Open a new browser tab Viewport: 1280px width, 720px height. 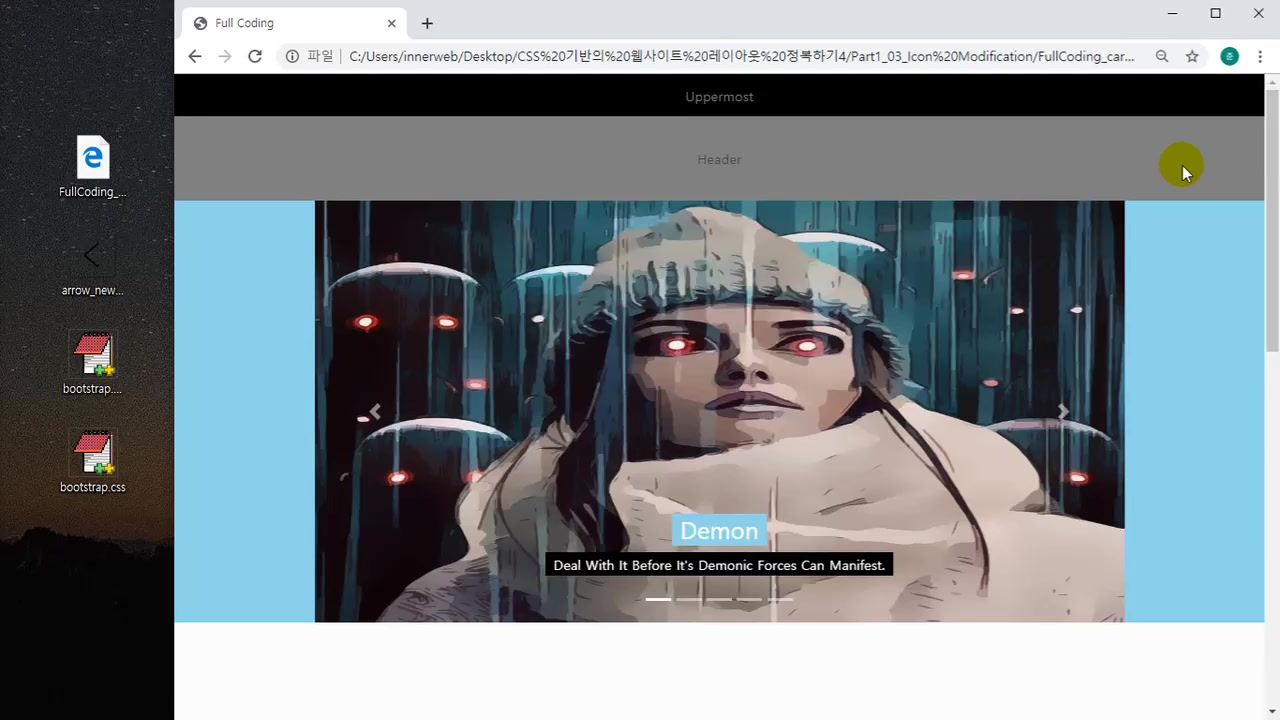(427, 23)
